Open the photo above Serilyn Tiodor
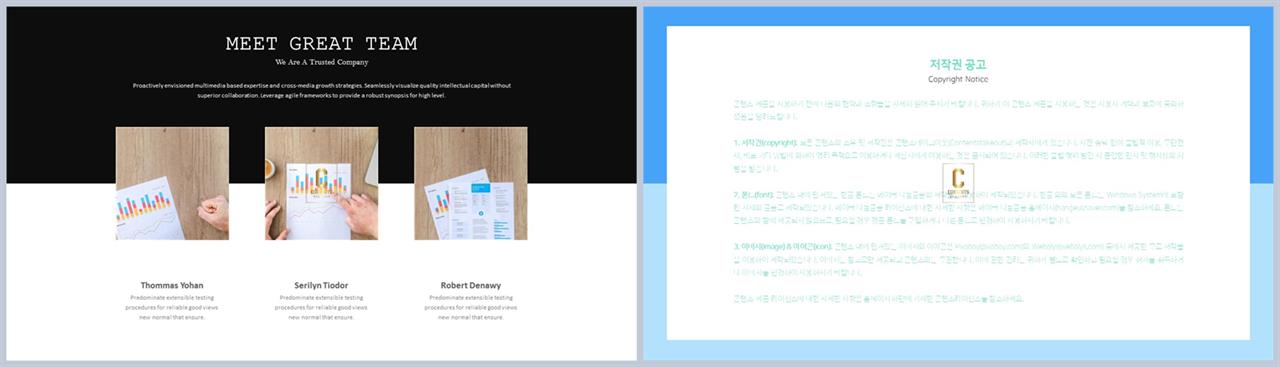This screenshot has height=367, width=1280. tap(321, 183)
